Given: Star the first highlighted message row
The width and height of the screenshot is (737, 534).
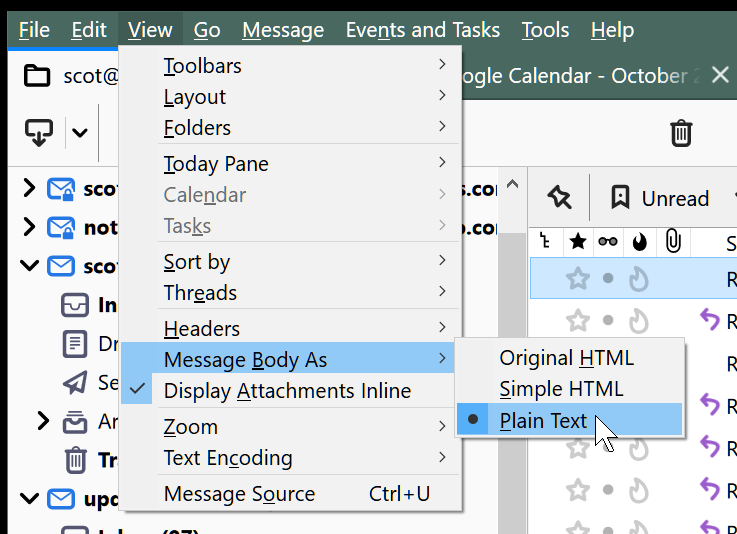Looking at the screenshot, I should coord(578,279).
